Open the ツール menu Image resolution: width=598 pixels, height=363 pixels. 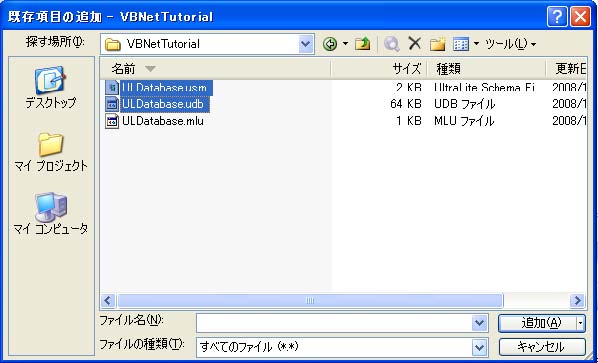point(510,45)
